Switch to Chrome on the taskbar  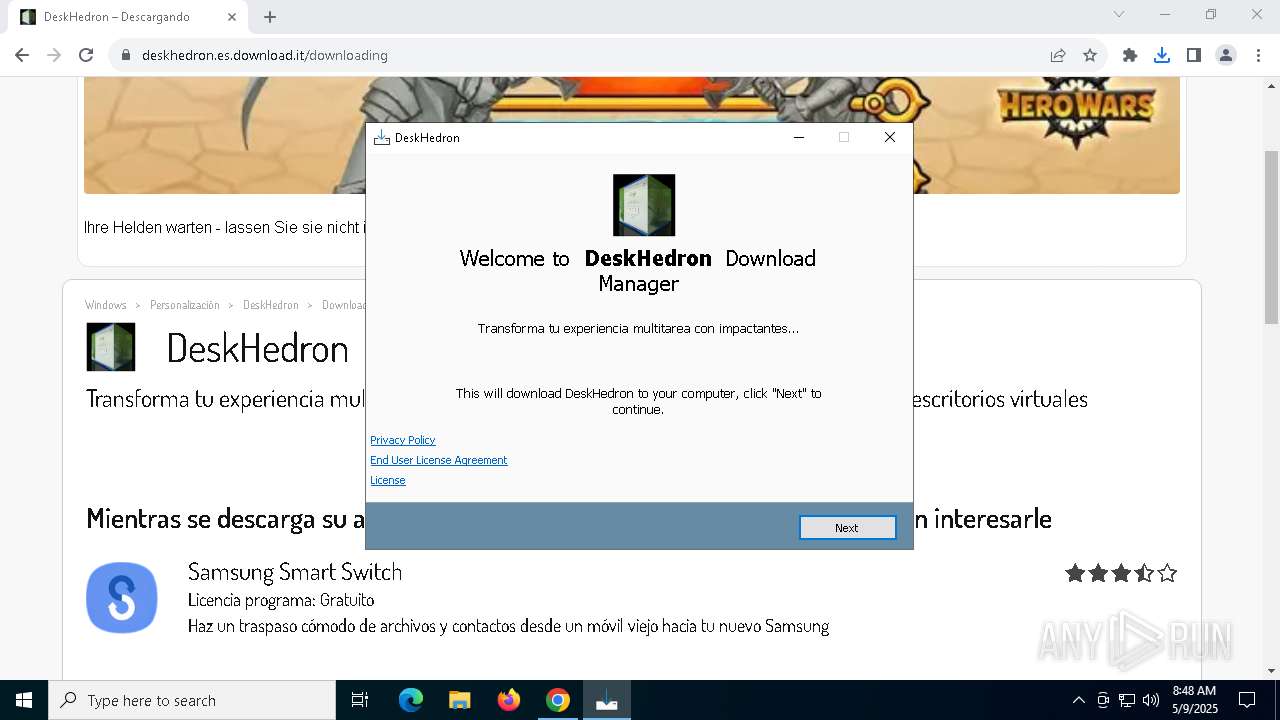pos(558,700)
